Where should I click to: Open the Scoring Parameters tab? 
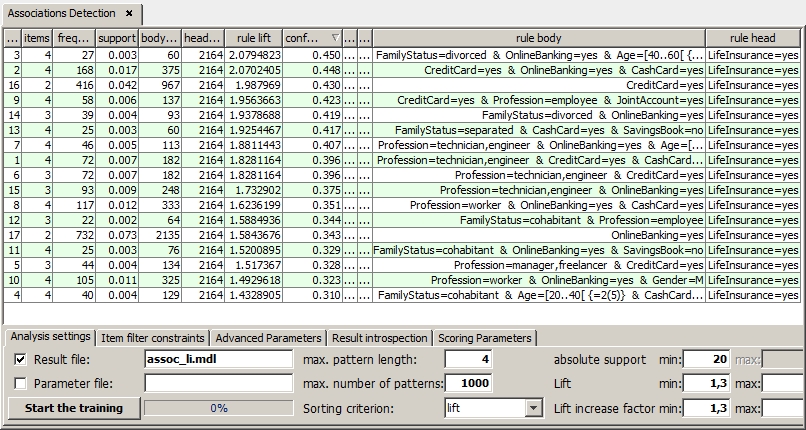coord(484,338)
